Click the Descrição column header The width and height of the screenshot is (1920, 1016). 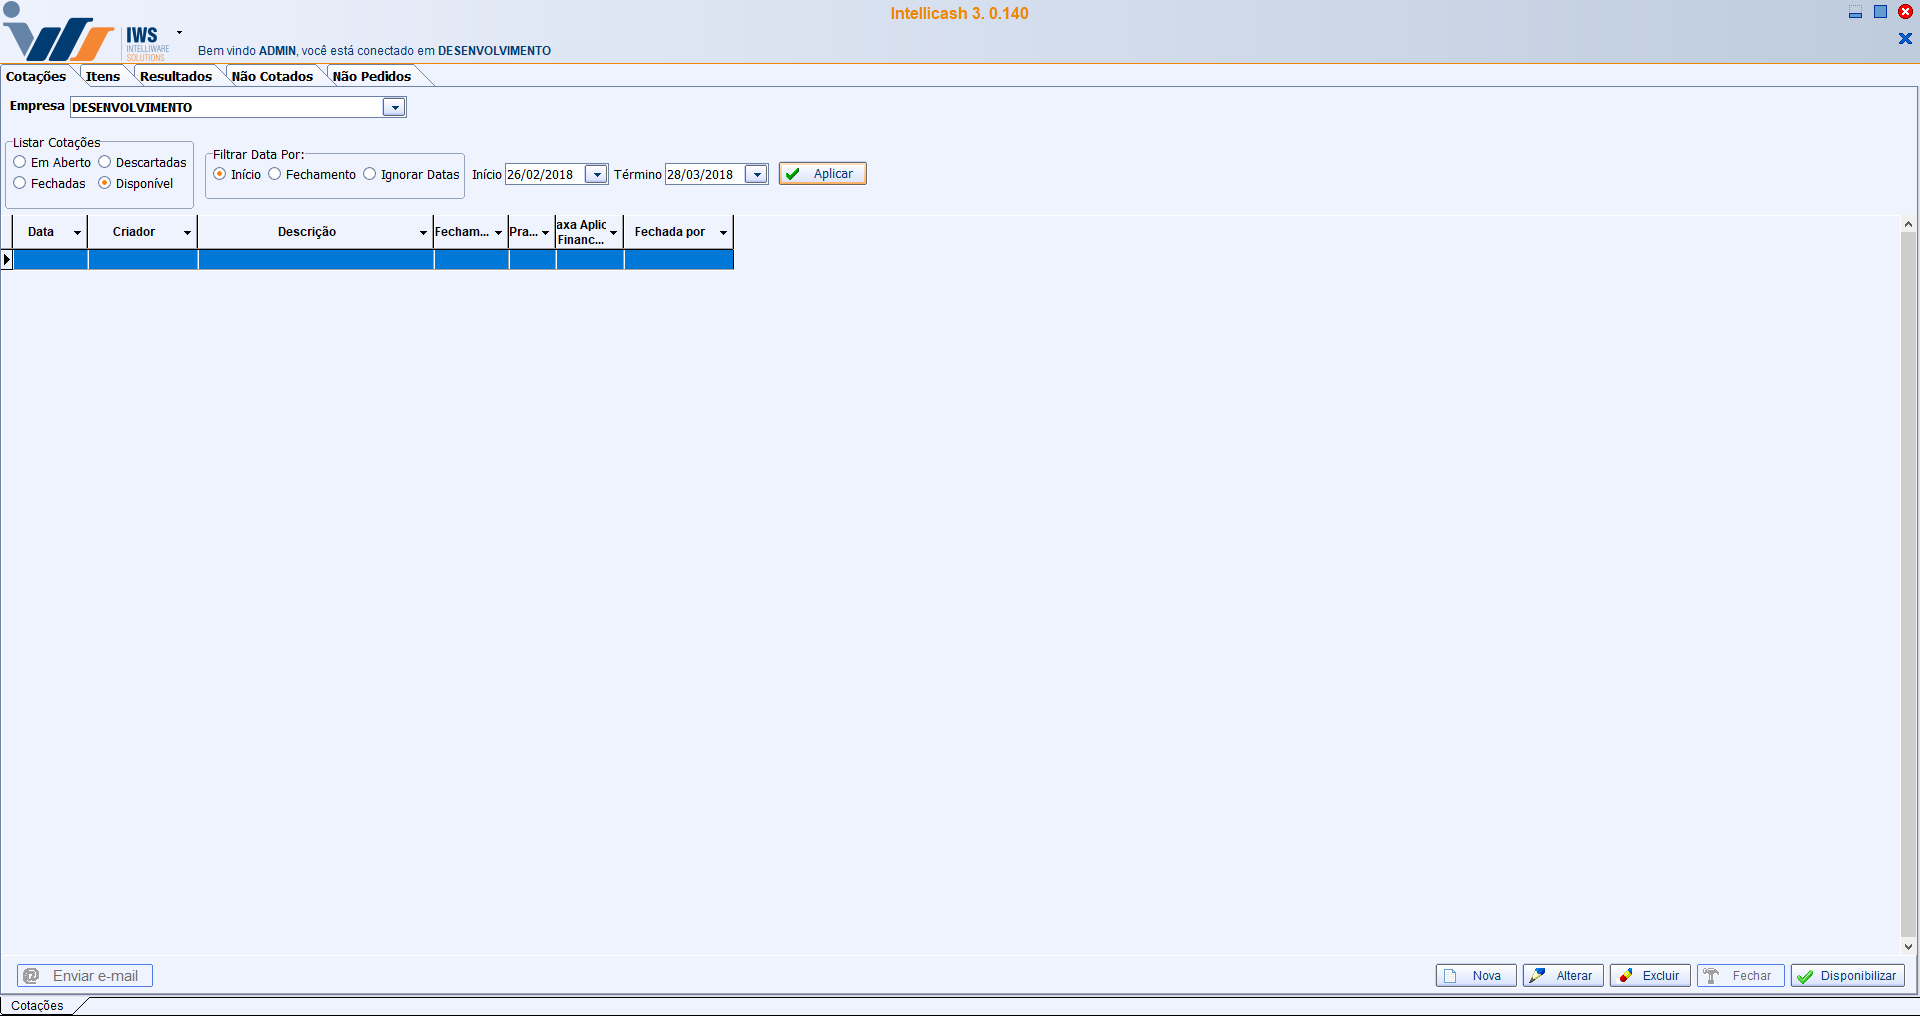click(307, 232)
